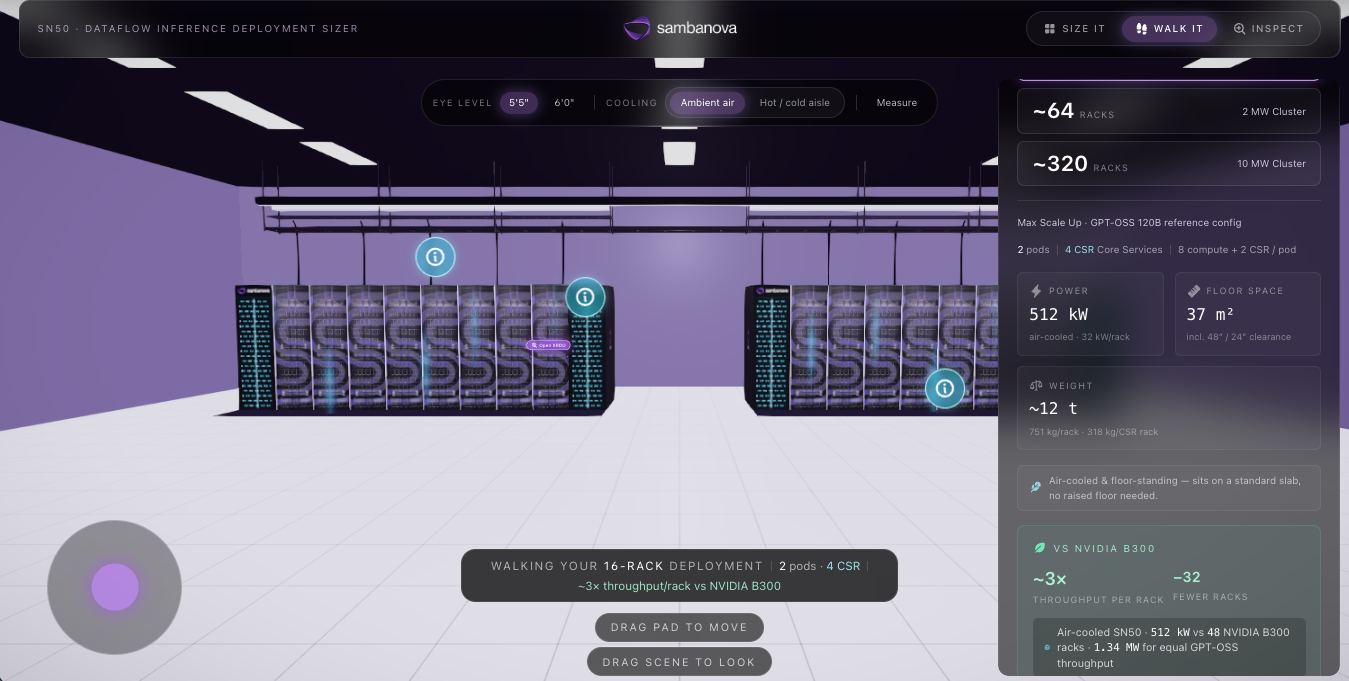Click the 'incl. 48" / 24" clearance' subtext
This screenshot has height=681, width=1349.
[x=1239, y=337]
